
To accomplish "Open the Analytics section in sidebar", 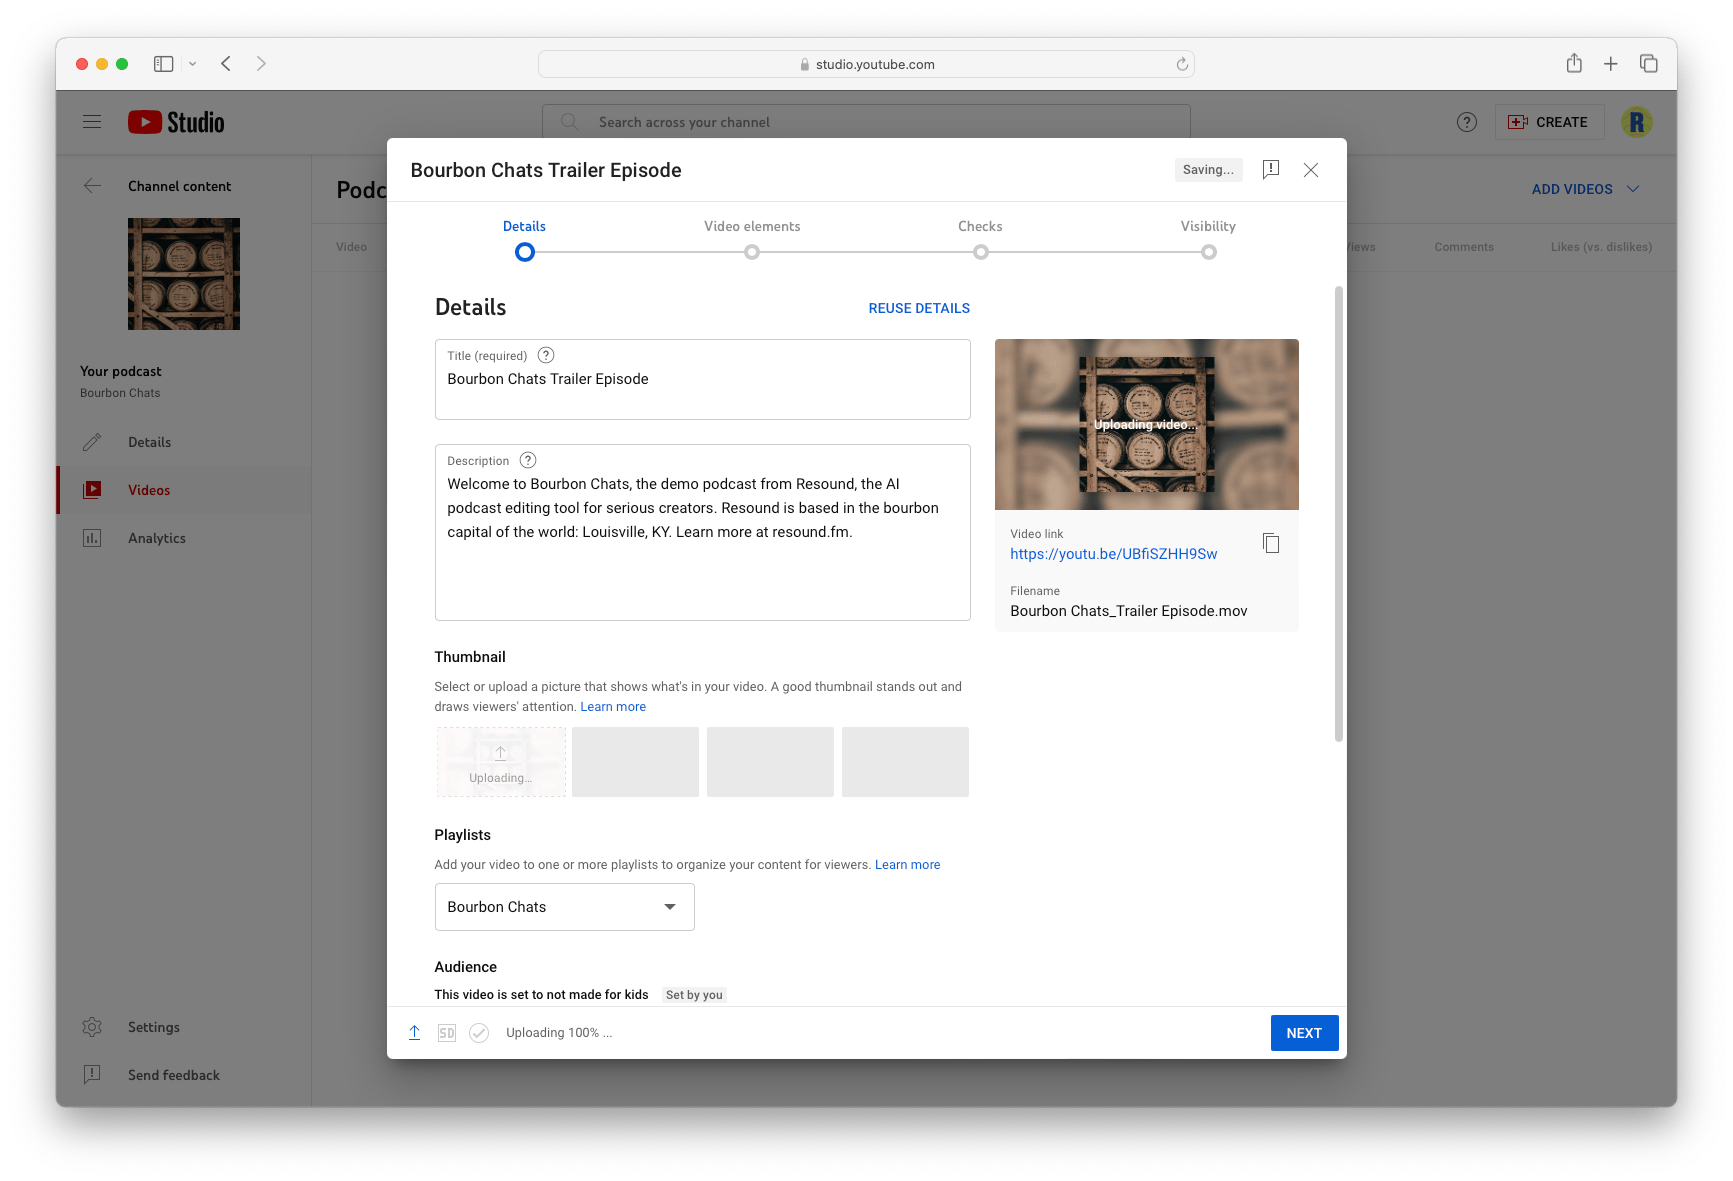I will (157, 538).
